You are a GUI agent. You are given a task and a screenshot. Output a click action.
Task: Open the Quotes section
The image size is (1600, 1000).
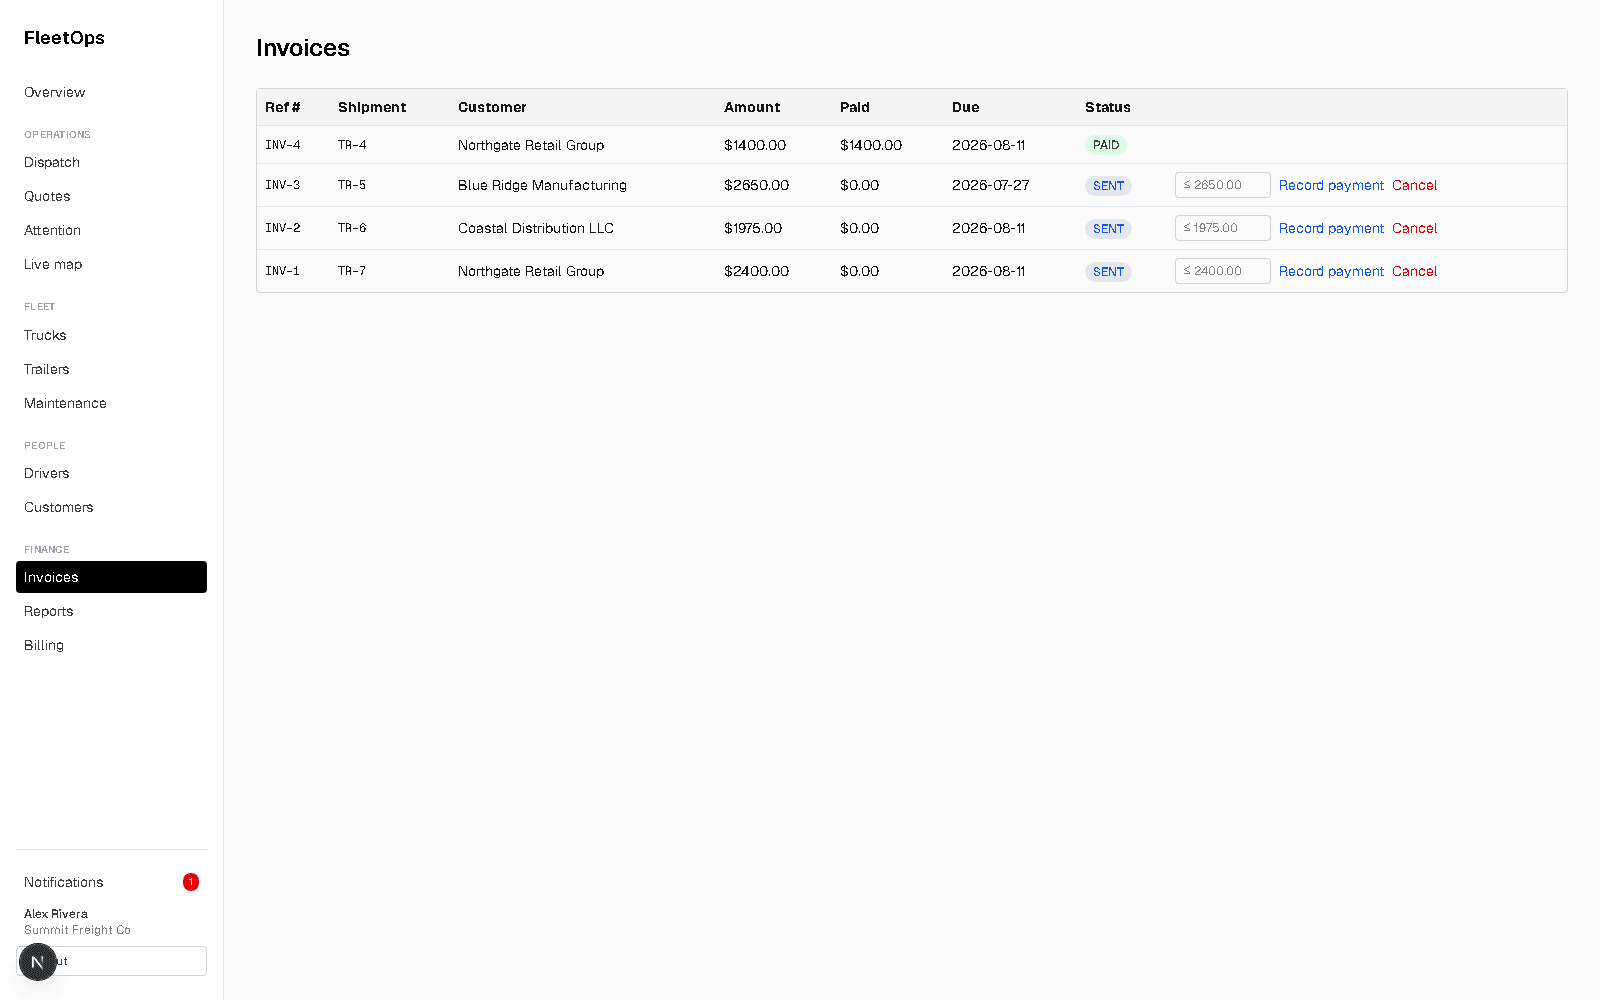[111, 196]
